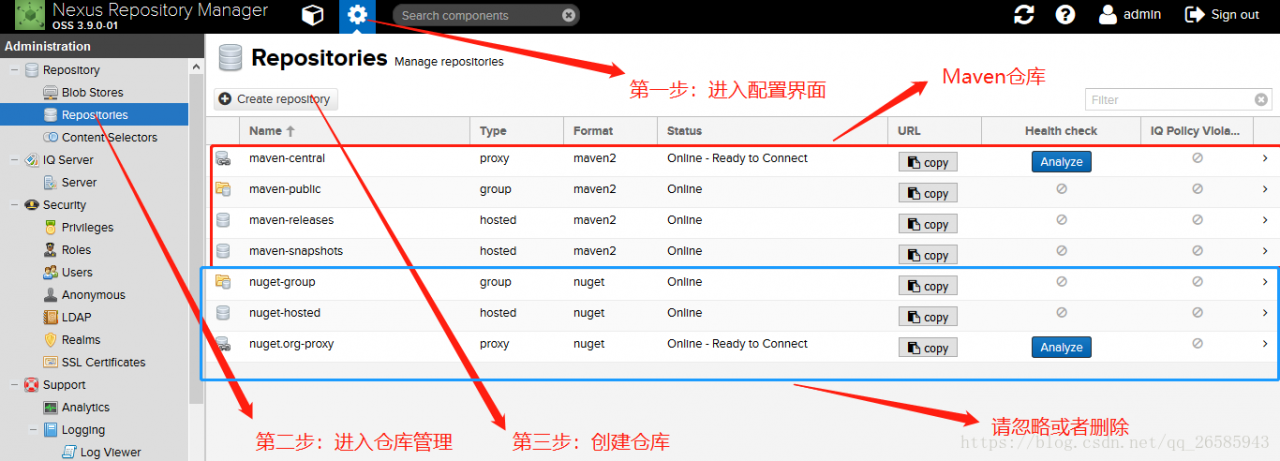Collapse the Logging tree node
The image size is (1280, 461).
pyautogui.click(x=35, y=430)
